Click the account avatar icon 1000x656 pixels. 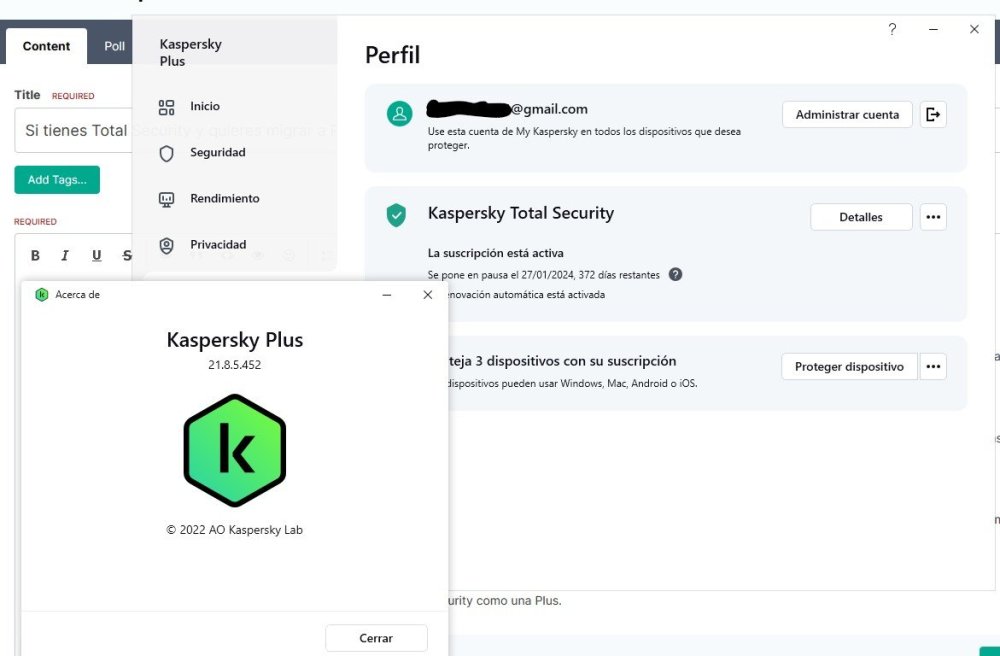tap(399, 114)
